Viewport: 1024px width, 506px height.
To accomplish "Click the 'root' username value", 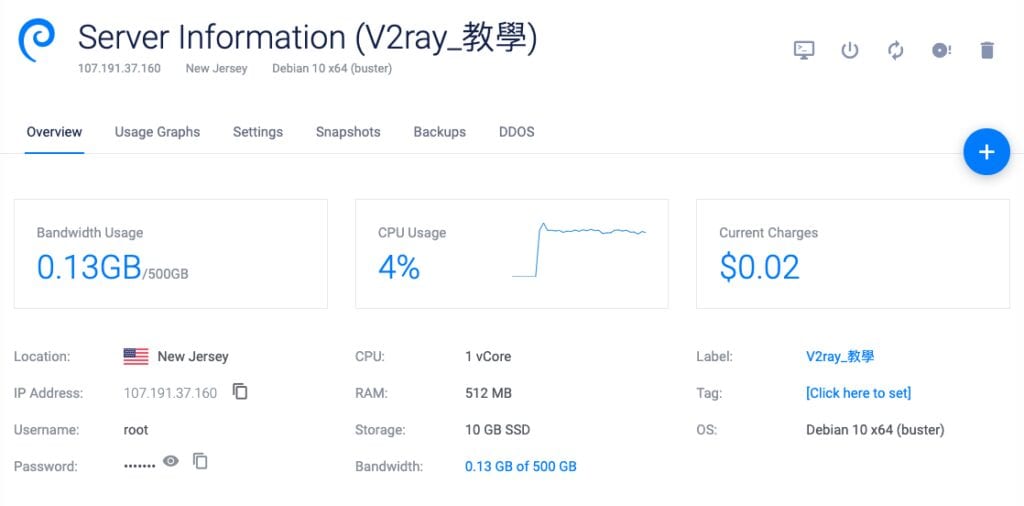I will pos(136,430).
